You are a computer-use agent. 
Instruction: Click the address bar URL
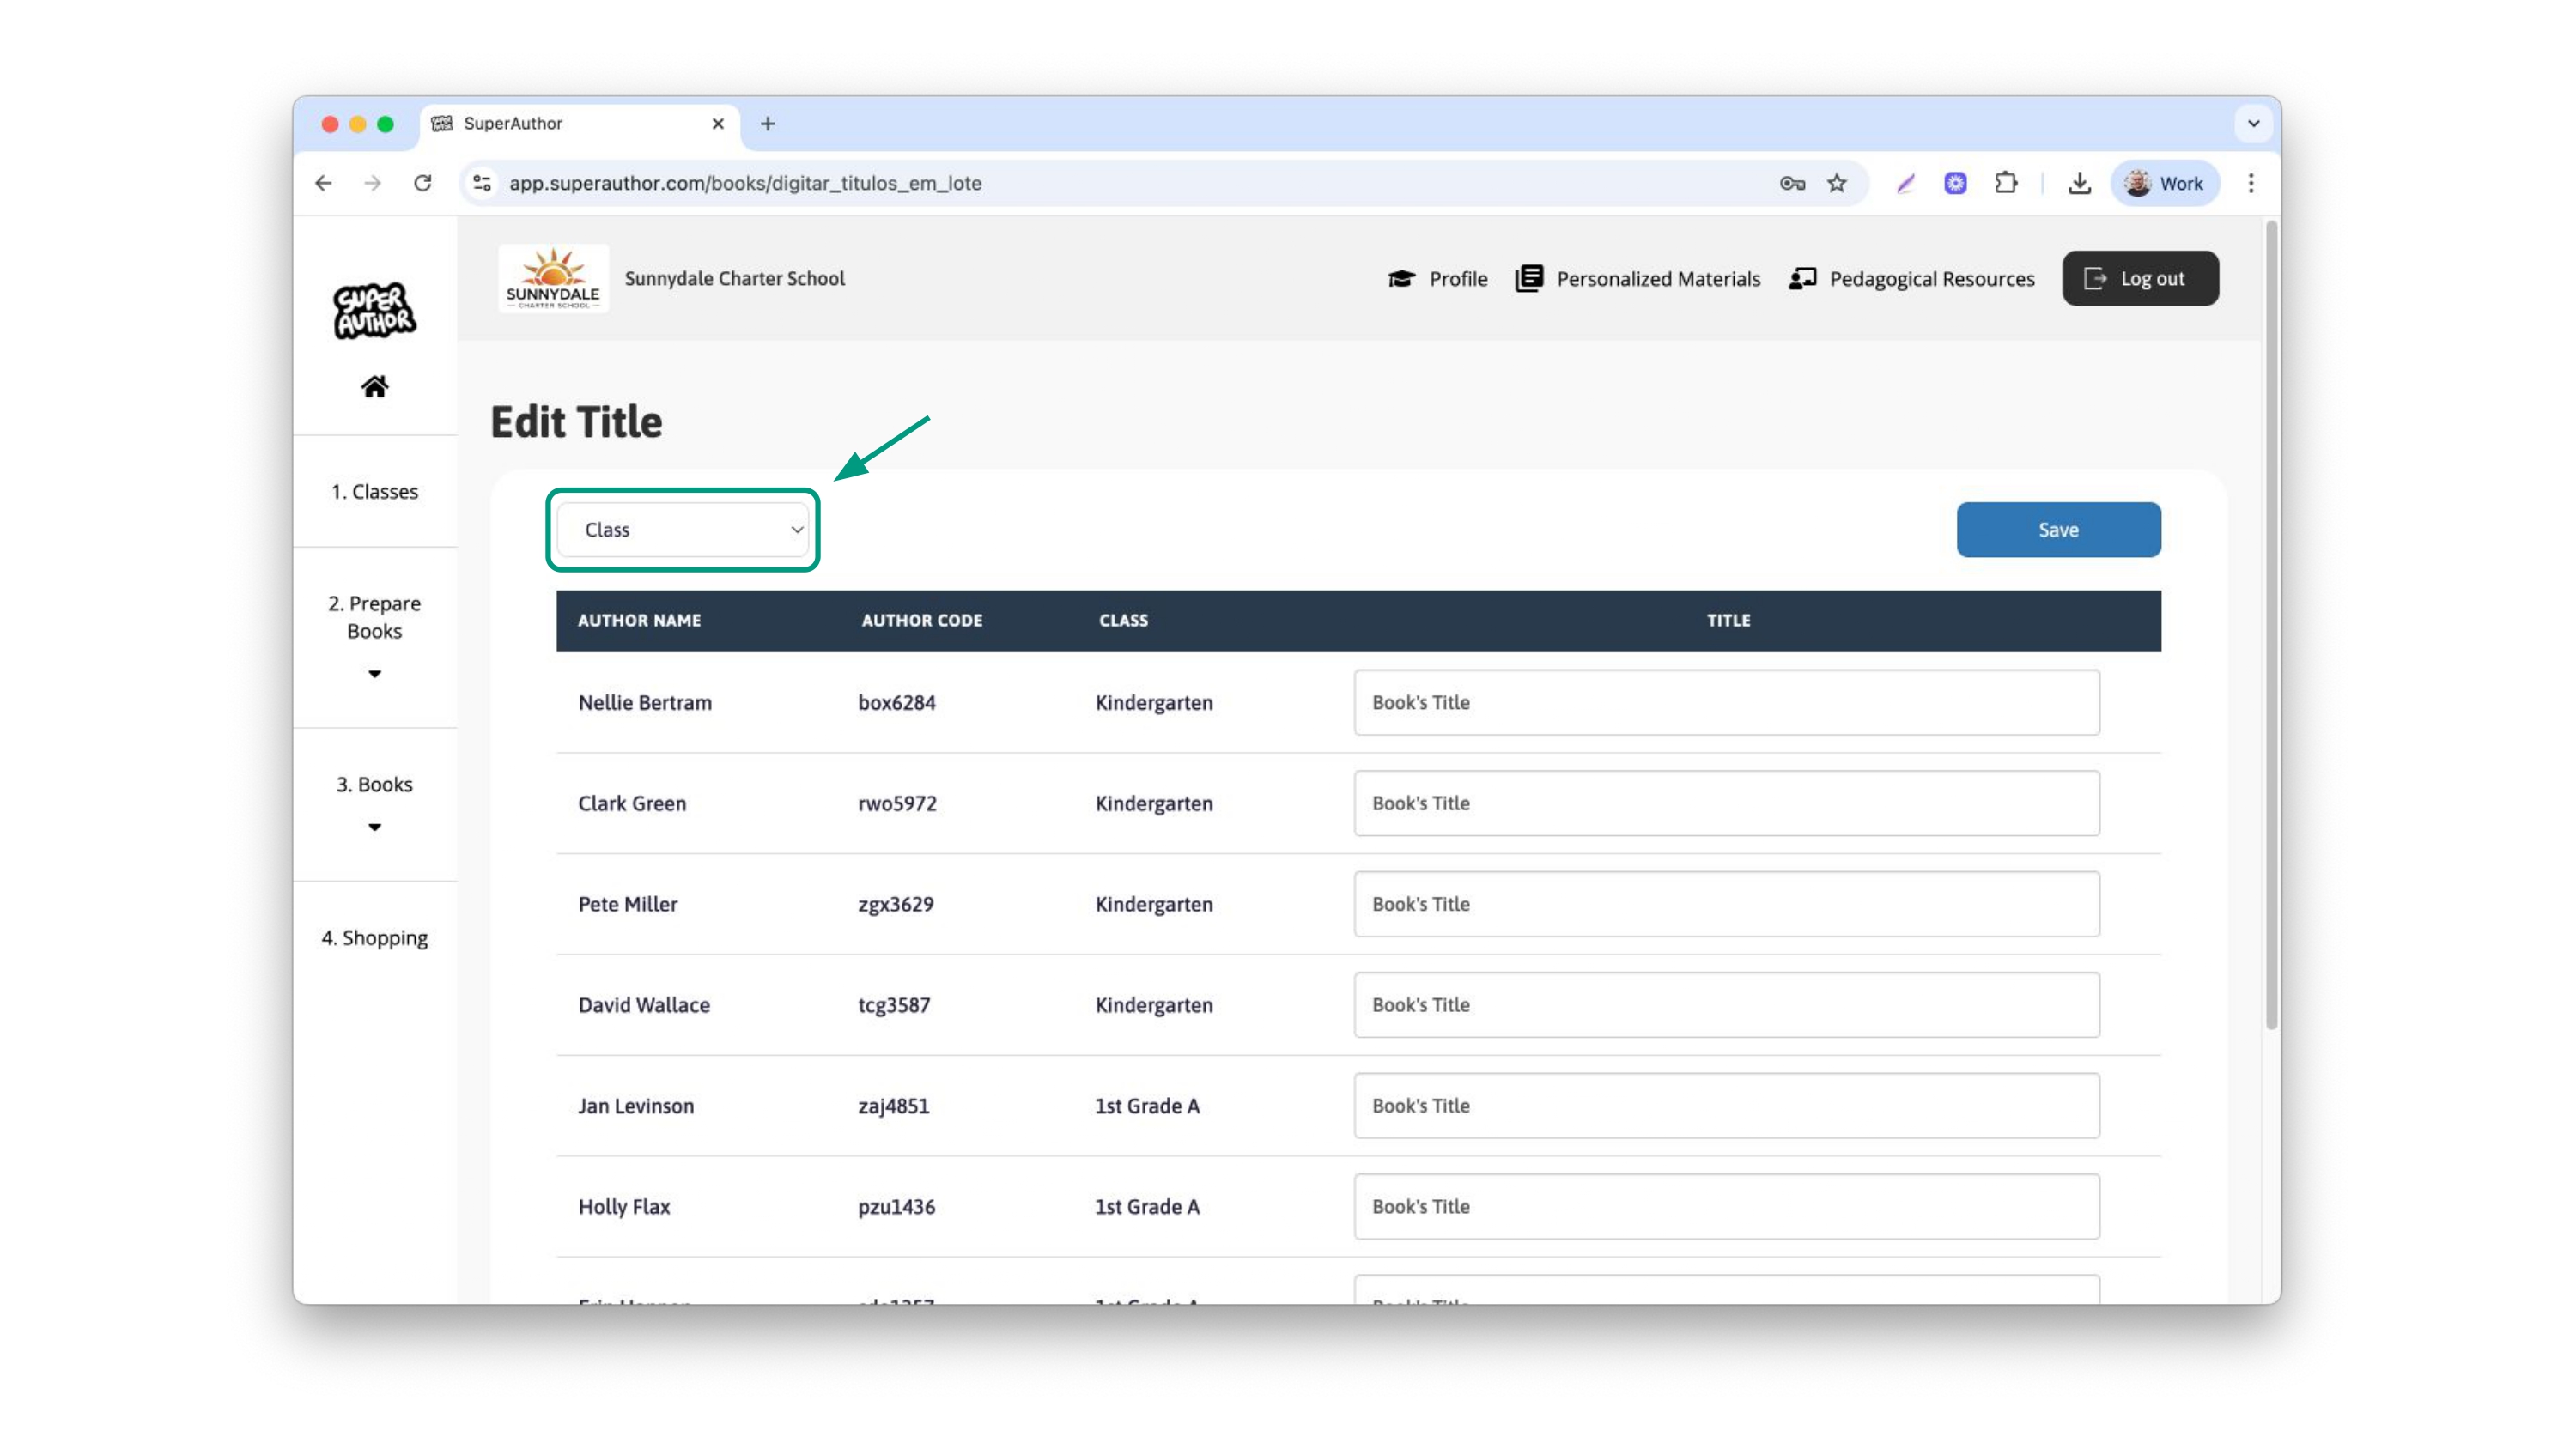click(745, 183)
